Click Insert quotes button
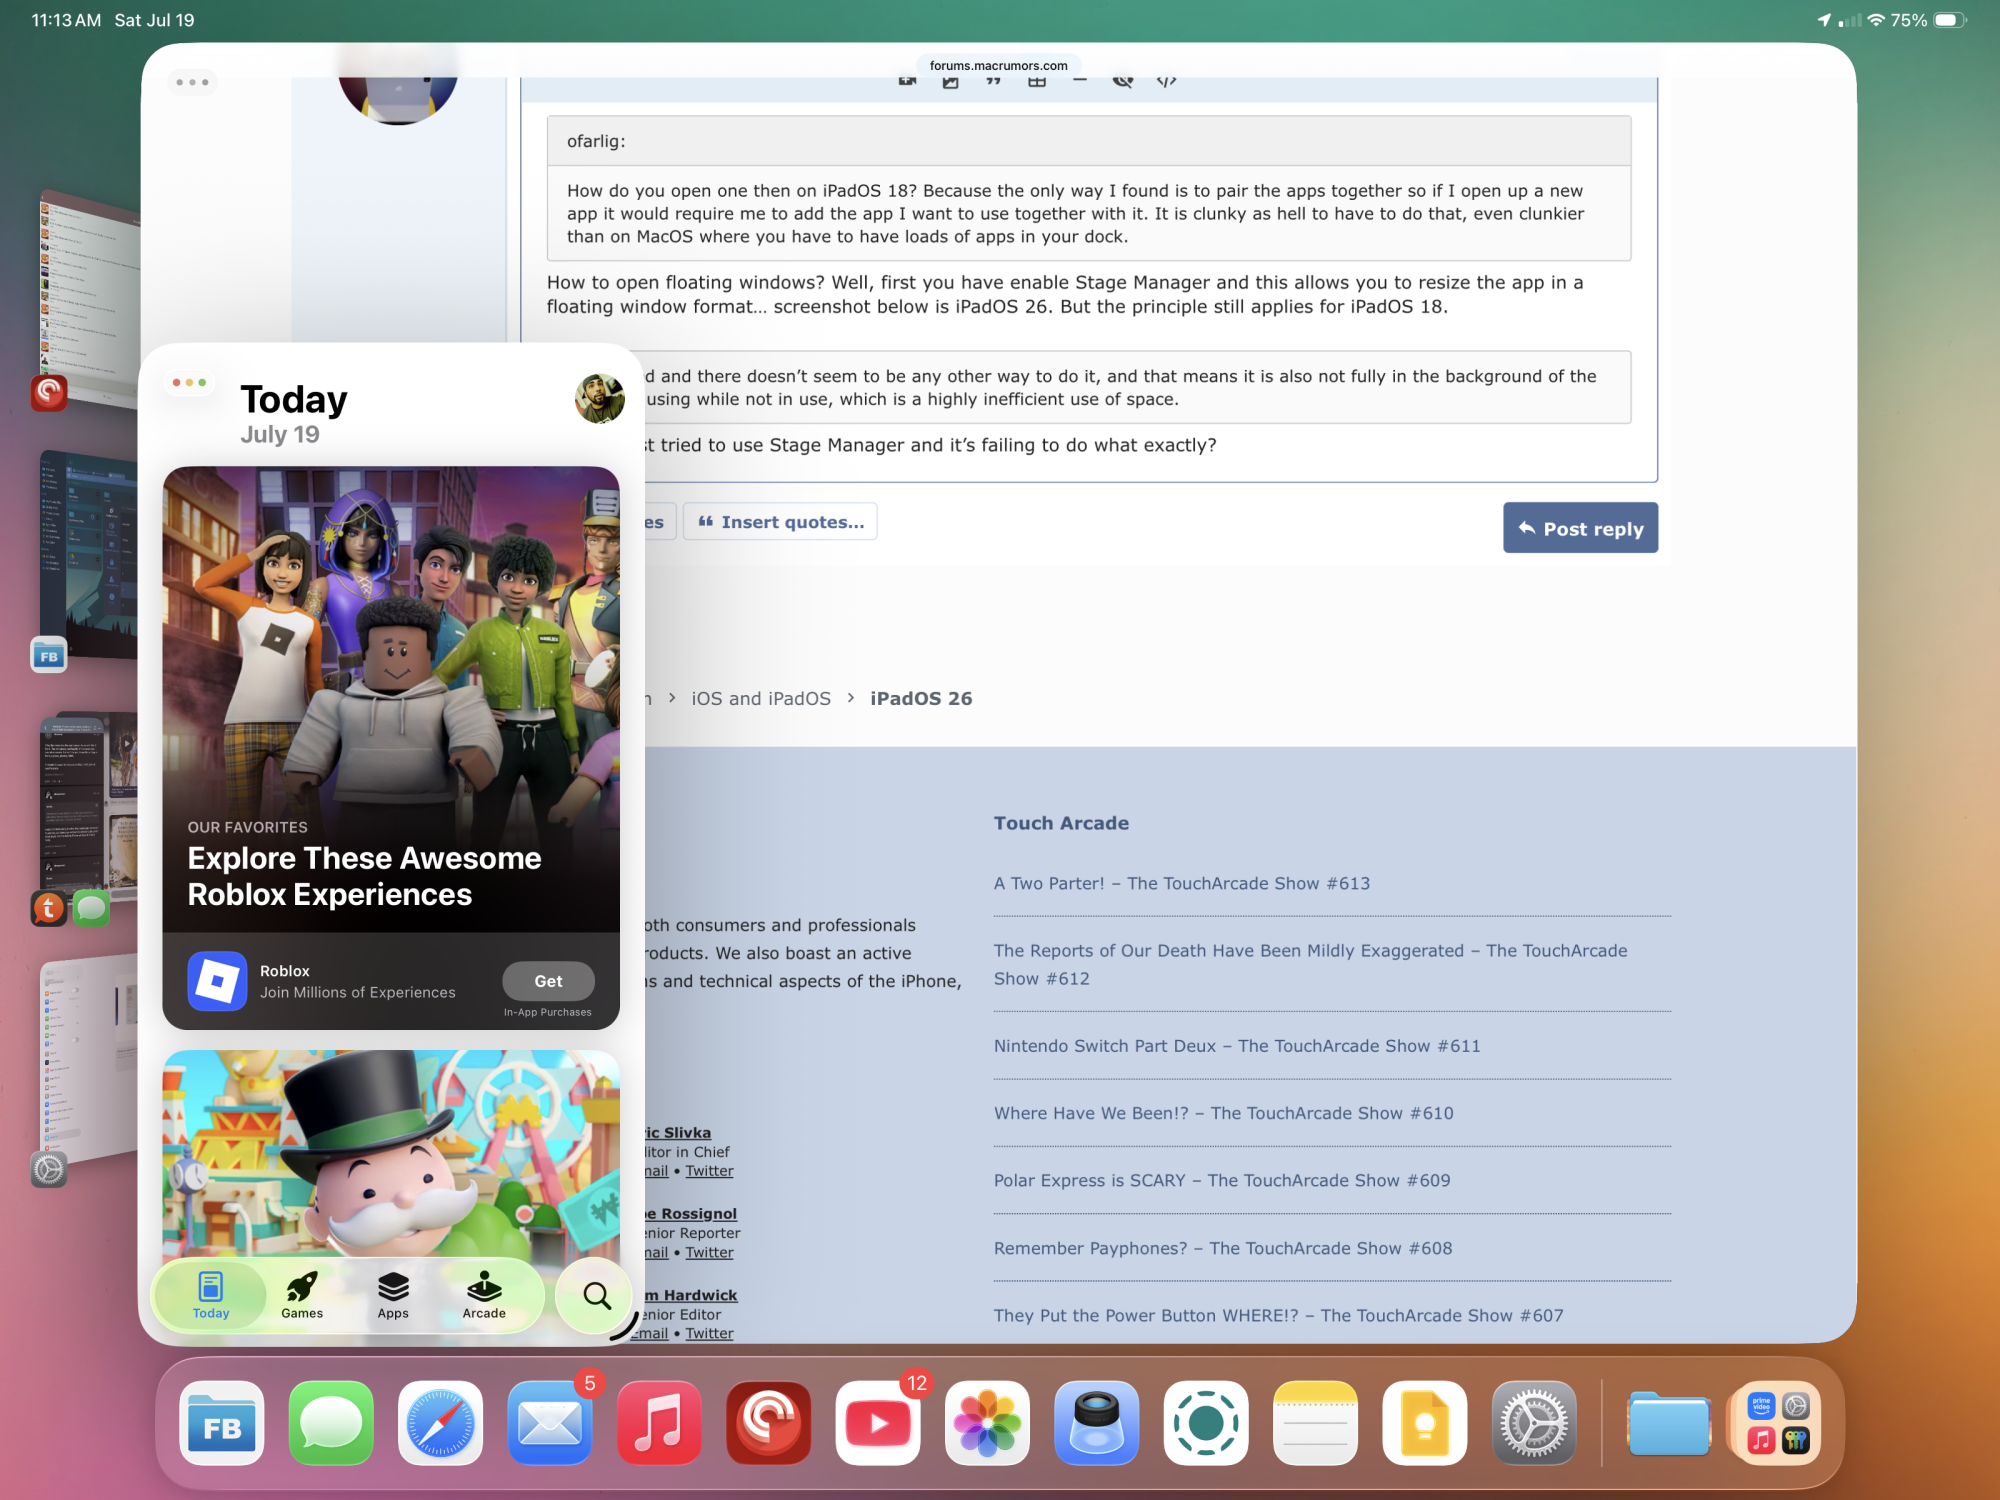2000x1500 pixels. [780, 522]
